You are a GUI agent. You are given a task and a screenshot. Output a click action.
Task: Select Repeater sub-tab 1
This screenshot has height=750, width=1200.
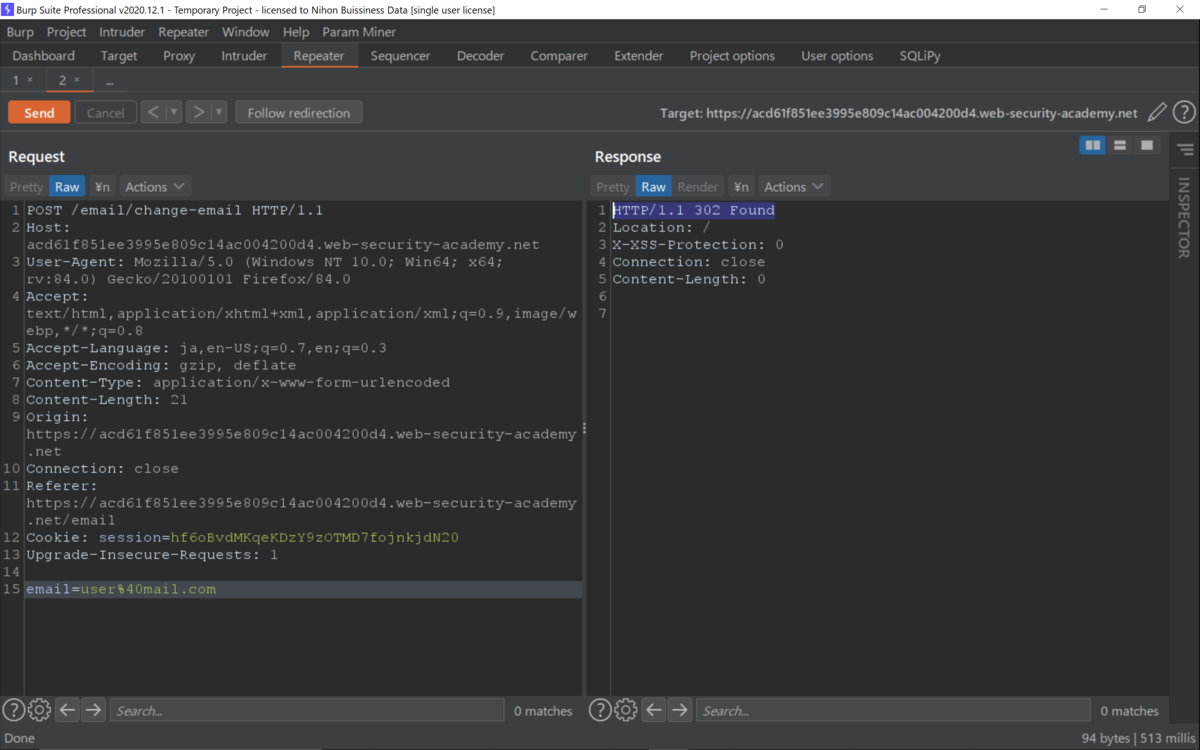tap(16, 80)
